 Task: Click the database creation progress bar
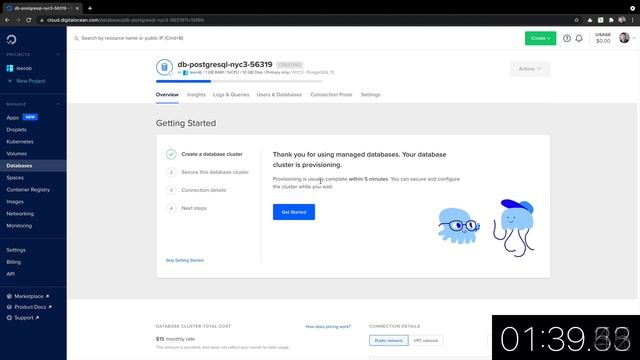click(239, 81)
